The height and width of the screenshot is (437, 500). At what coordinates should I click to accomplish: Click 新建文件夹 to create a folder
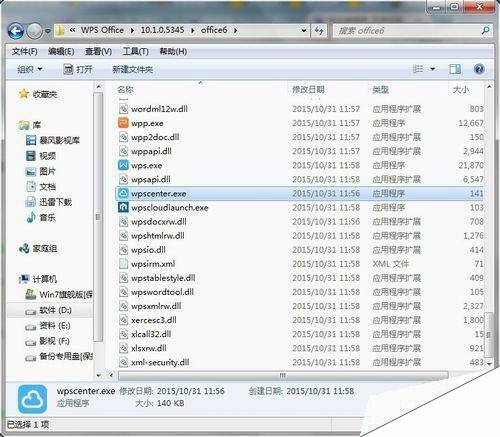click(132, 69)
